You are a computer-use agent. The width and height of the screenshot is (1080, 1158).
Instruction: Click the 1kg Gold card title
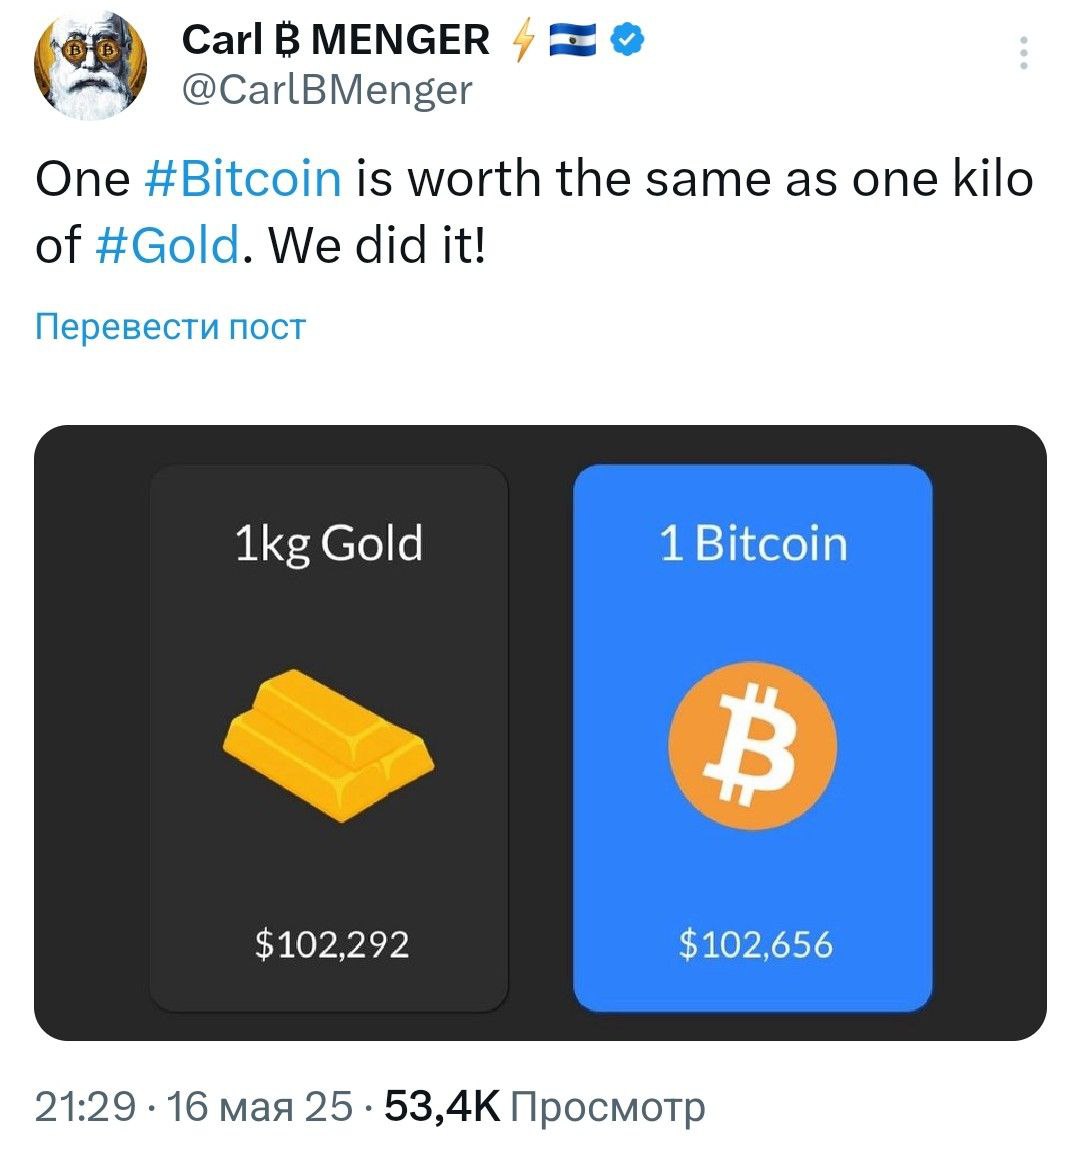pos(329,544)
